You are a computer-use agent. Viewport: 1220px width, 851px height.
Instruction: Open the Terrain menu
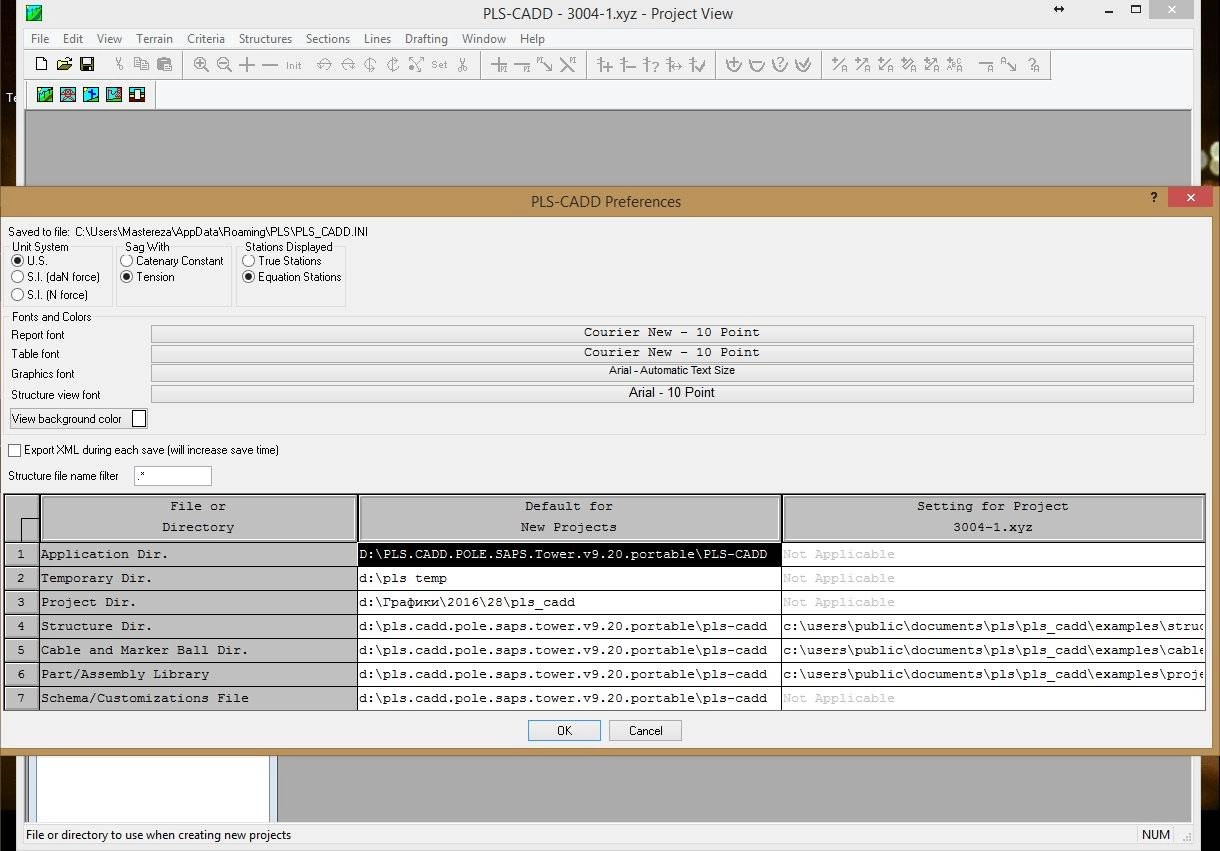(x=155, y=39)
